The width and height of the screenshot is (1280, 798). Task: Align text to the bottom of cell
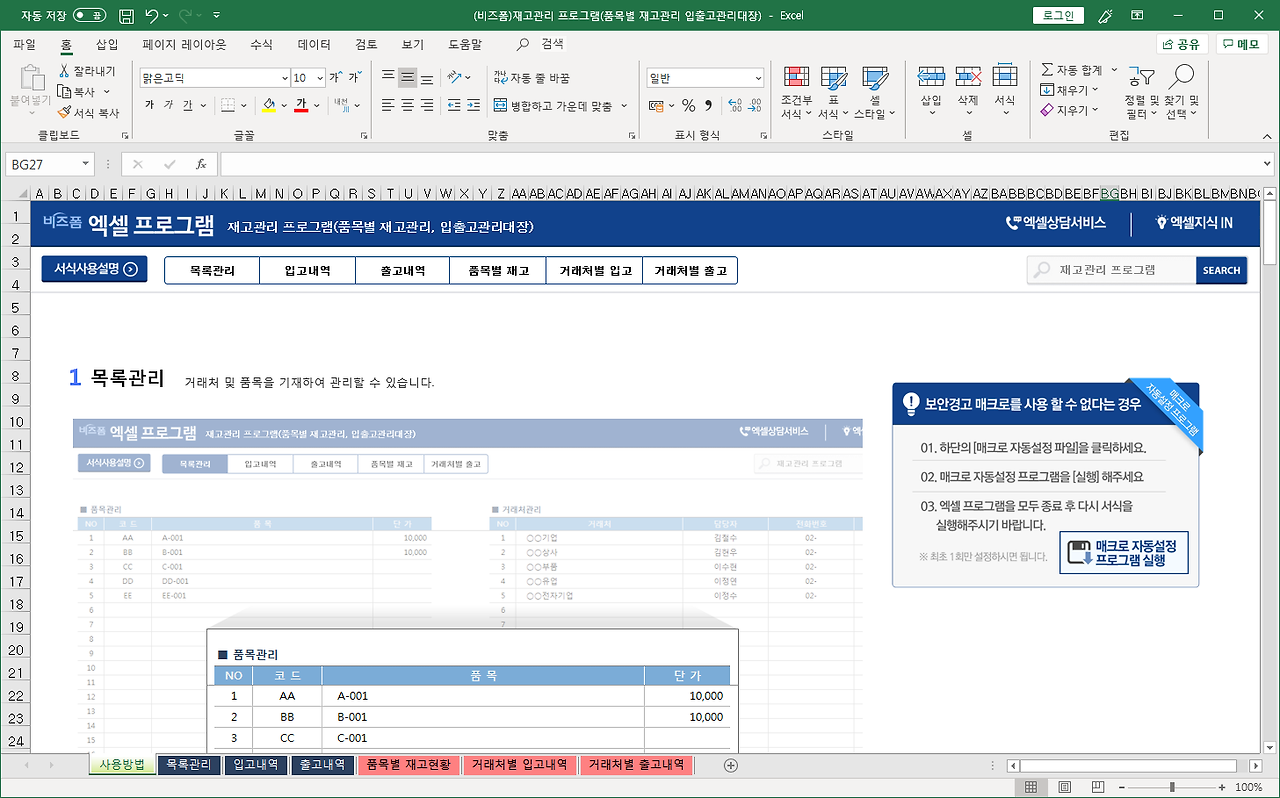pos(426,78)
